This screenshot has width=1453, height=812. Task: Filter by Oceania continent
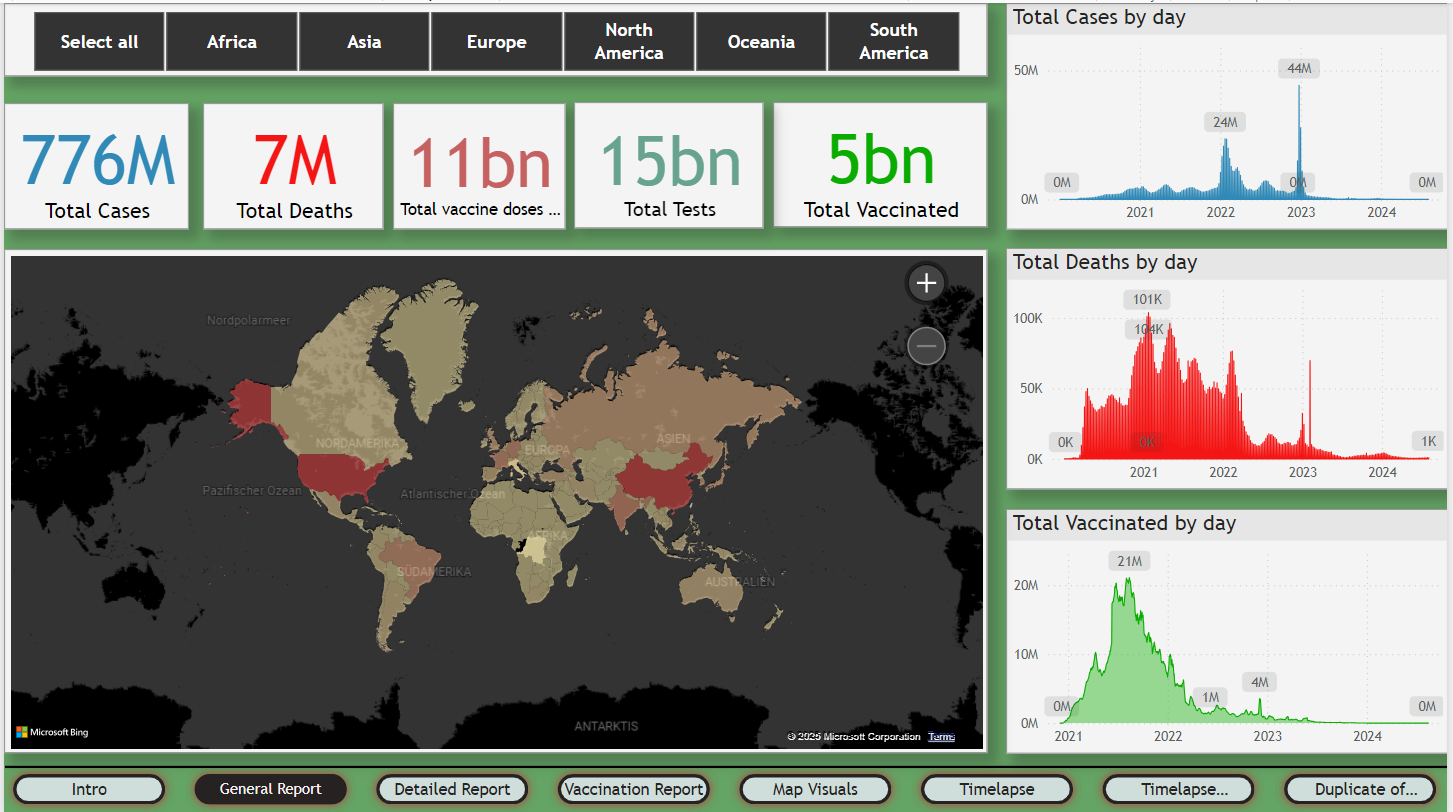tap(761, 42)
